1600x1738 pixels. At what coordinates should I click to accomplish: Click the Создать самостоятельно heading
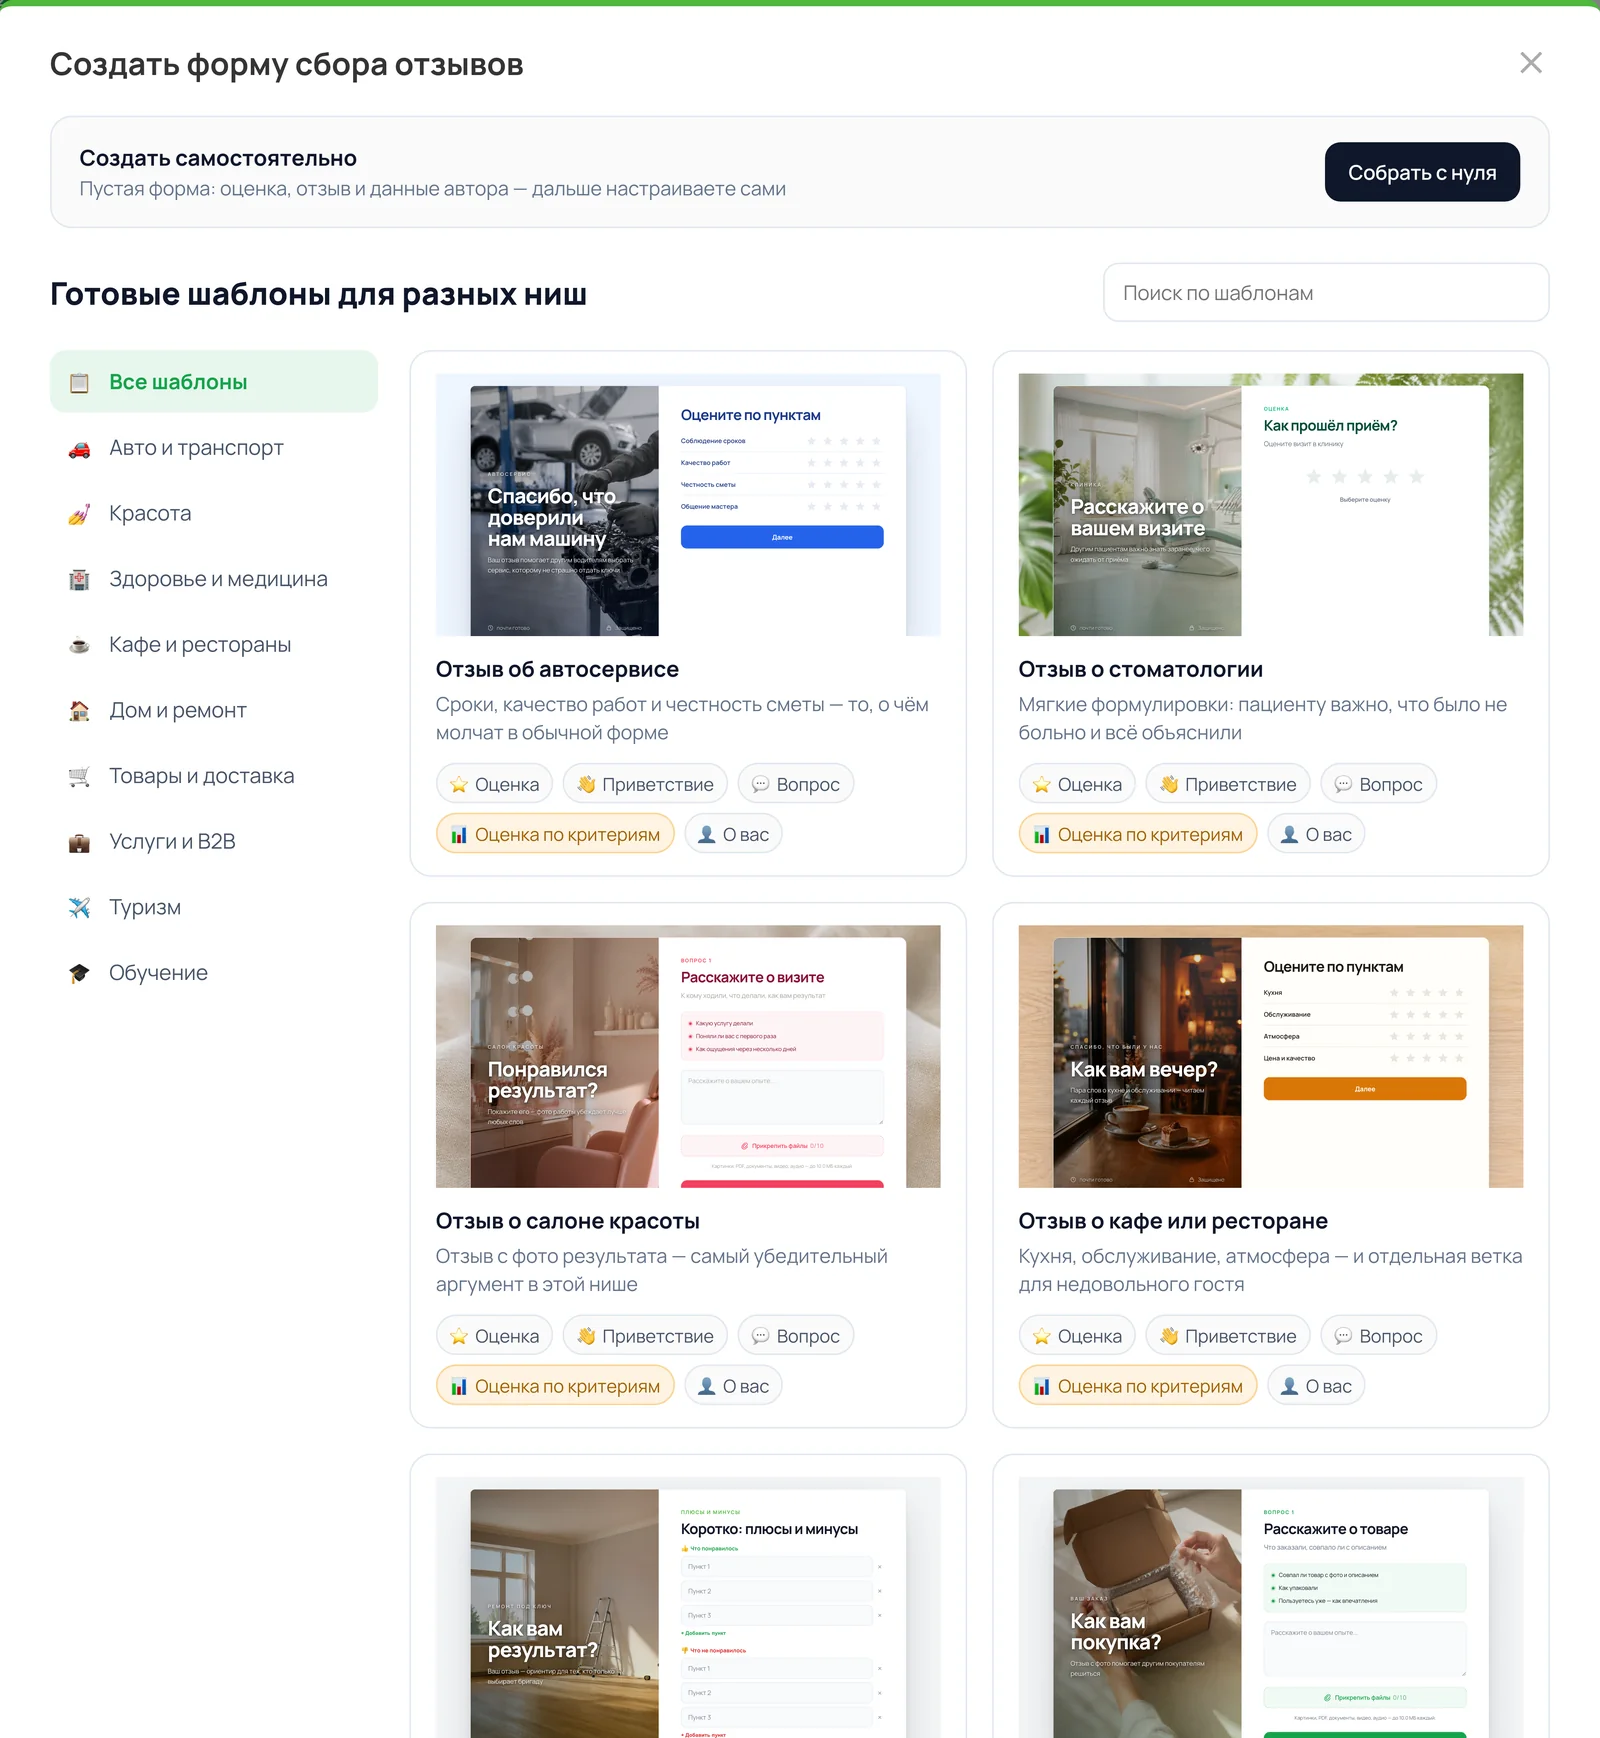(x=218, y=158)
